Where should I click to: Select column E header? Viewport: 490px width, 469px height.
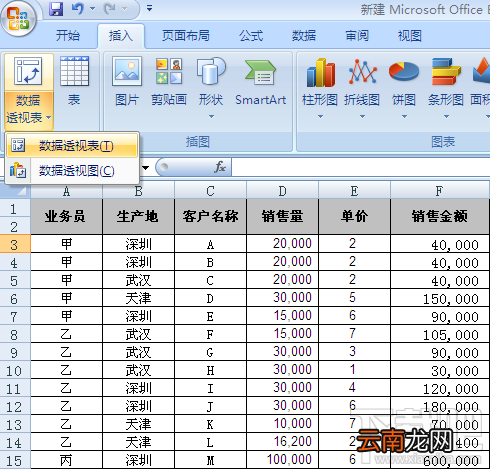pyautogui.click(x=354, y=191)
